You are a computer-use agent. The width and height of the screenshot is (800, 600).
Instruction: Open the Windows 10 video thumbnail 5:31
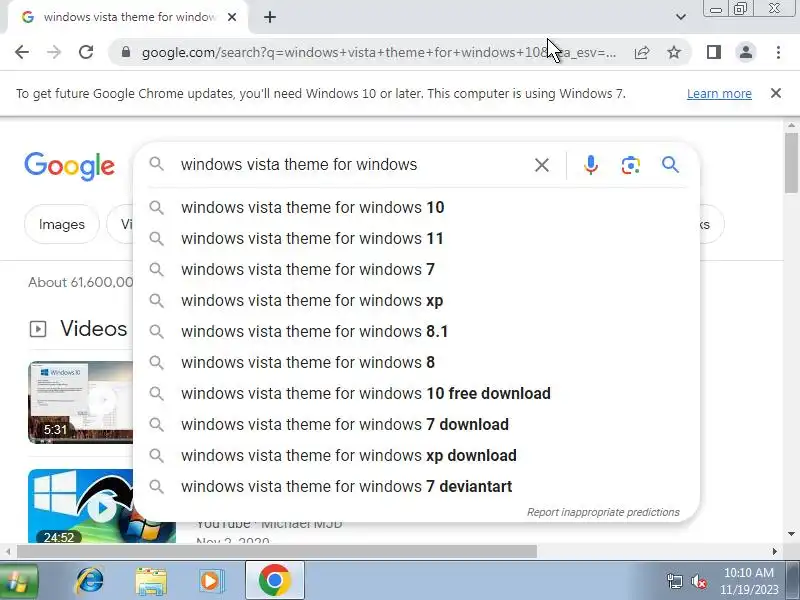click(x=81, y=403)
